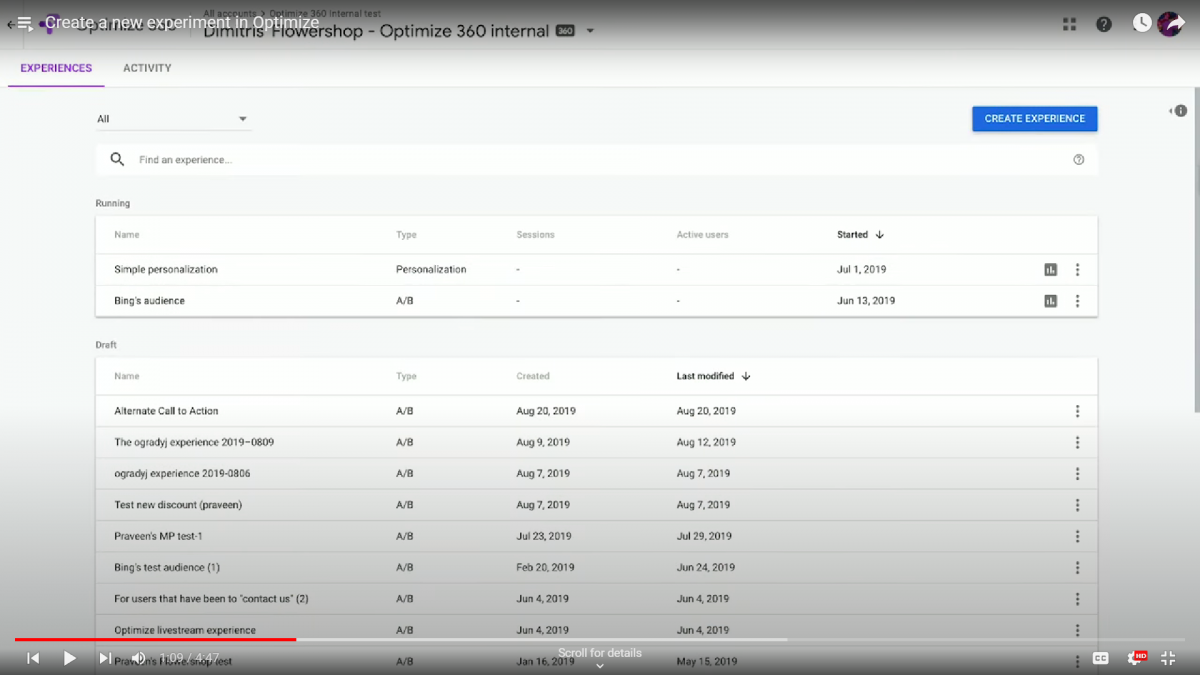Click the search magnifier icon
Image resolution: width=1200 pixels, height=675 pixels.
click(x=117, y=159)
